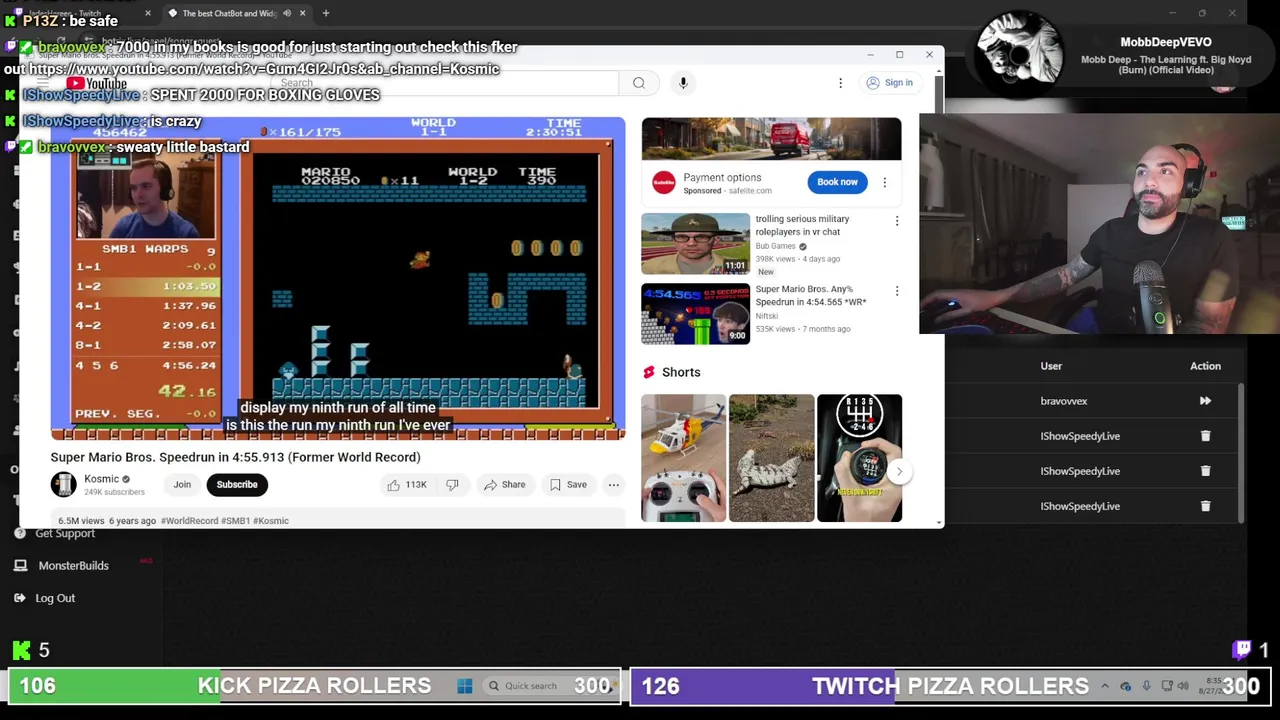Share the Super Mario Bros speedrun video
1280x720 pixels.
[x=504, y=485]
